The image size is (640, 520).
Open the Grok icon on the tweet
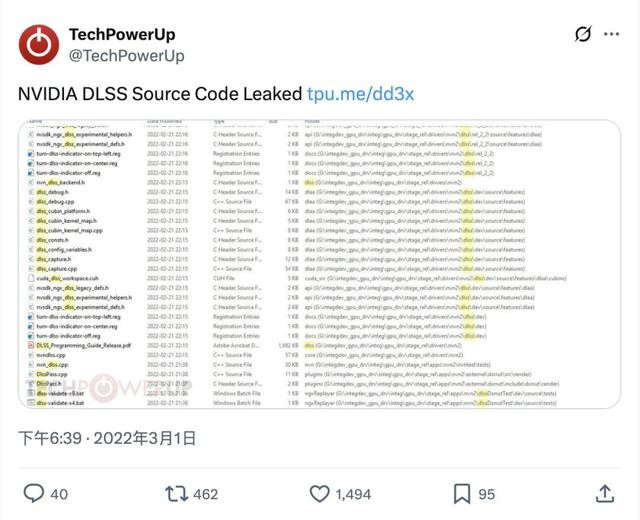[584, 35]
